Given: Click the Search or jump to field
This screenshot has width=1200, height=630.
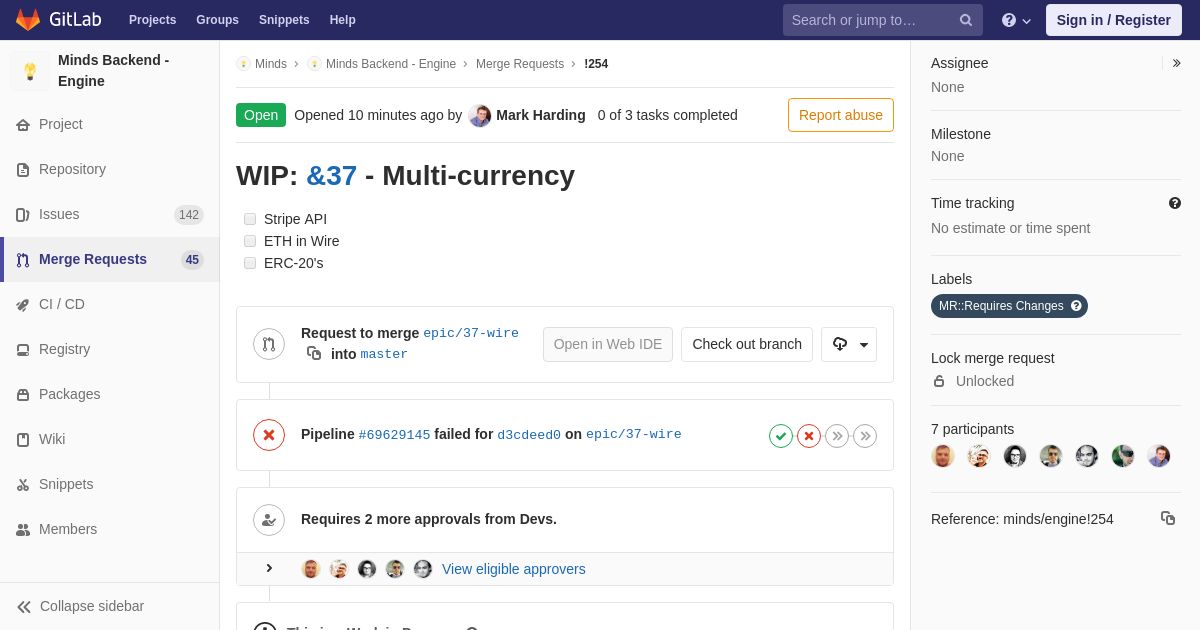Looking at the screenshot, I should coord(883,20).
